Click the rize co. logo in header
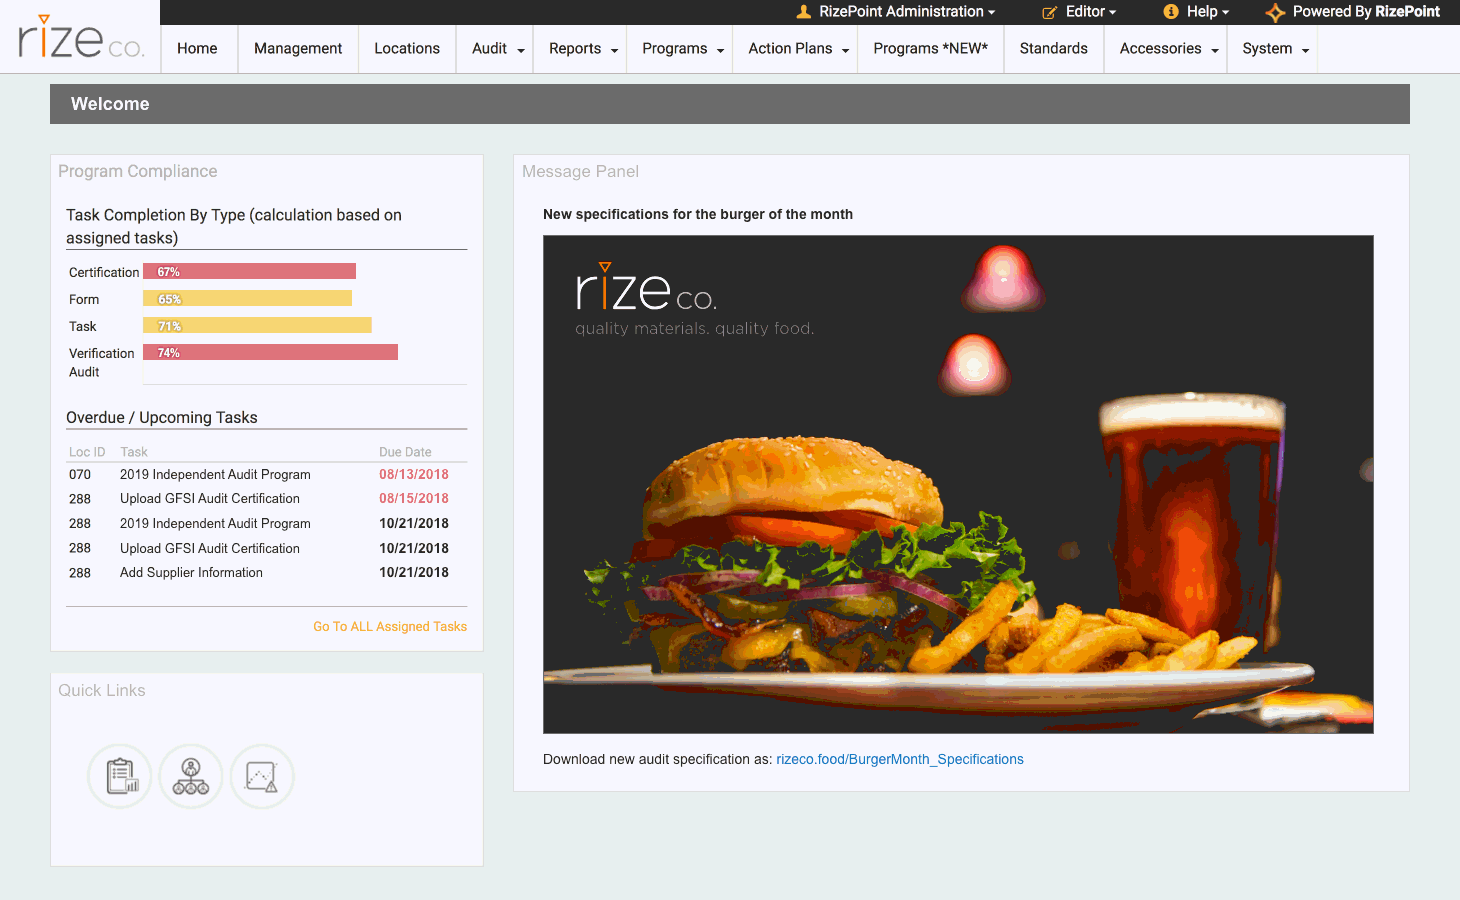Screen dimensions: 1460x900 [x=81, y=38]
